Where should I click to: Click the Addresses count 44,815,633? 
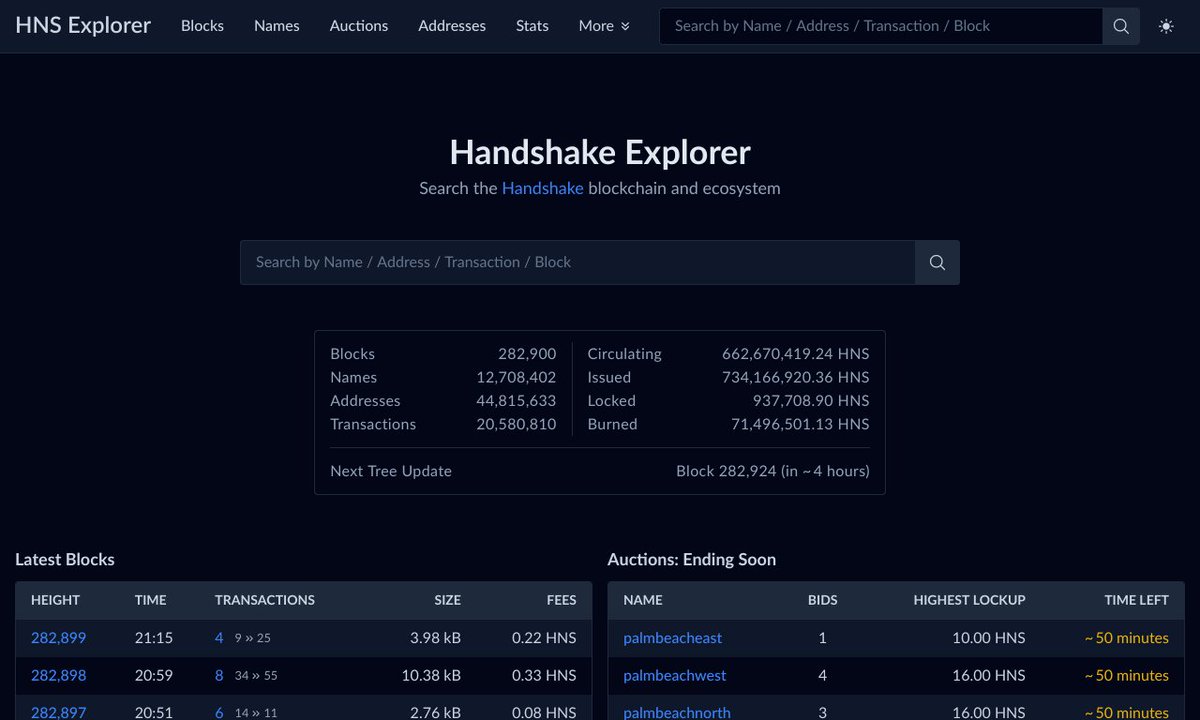click(x=516, y=400)
